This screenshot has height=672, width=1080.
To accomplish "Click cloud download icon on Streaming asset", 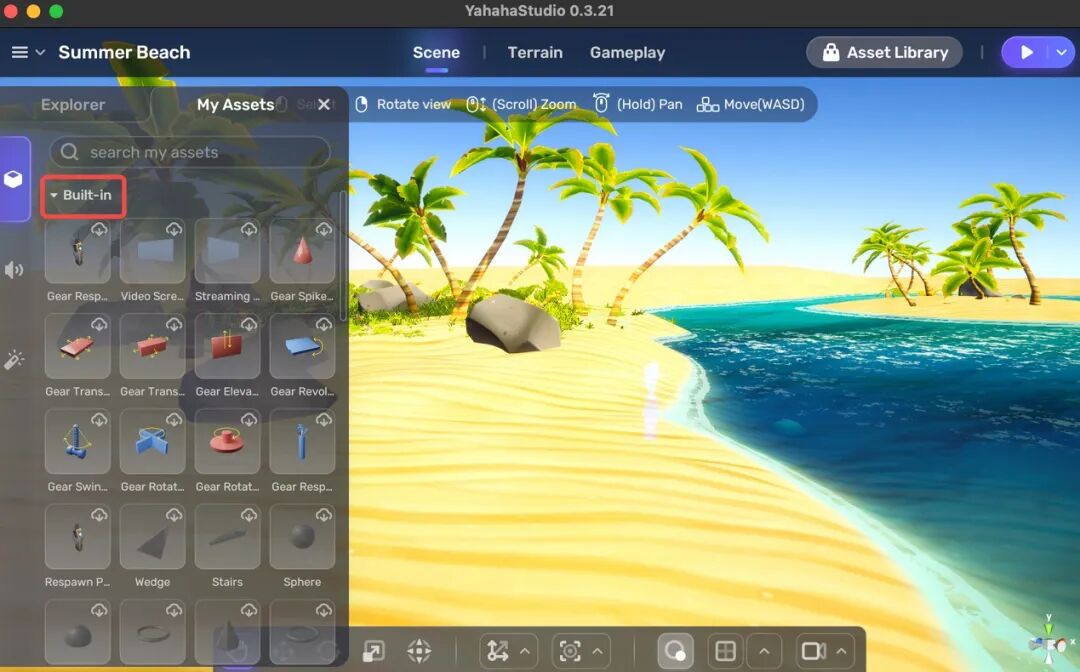I will tap(249, 229).
